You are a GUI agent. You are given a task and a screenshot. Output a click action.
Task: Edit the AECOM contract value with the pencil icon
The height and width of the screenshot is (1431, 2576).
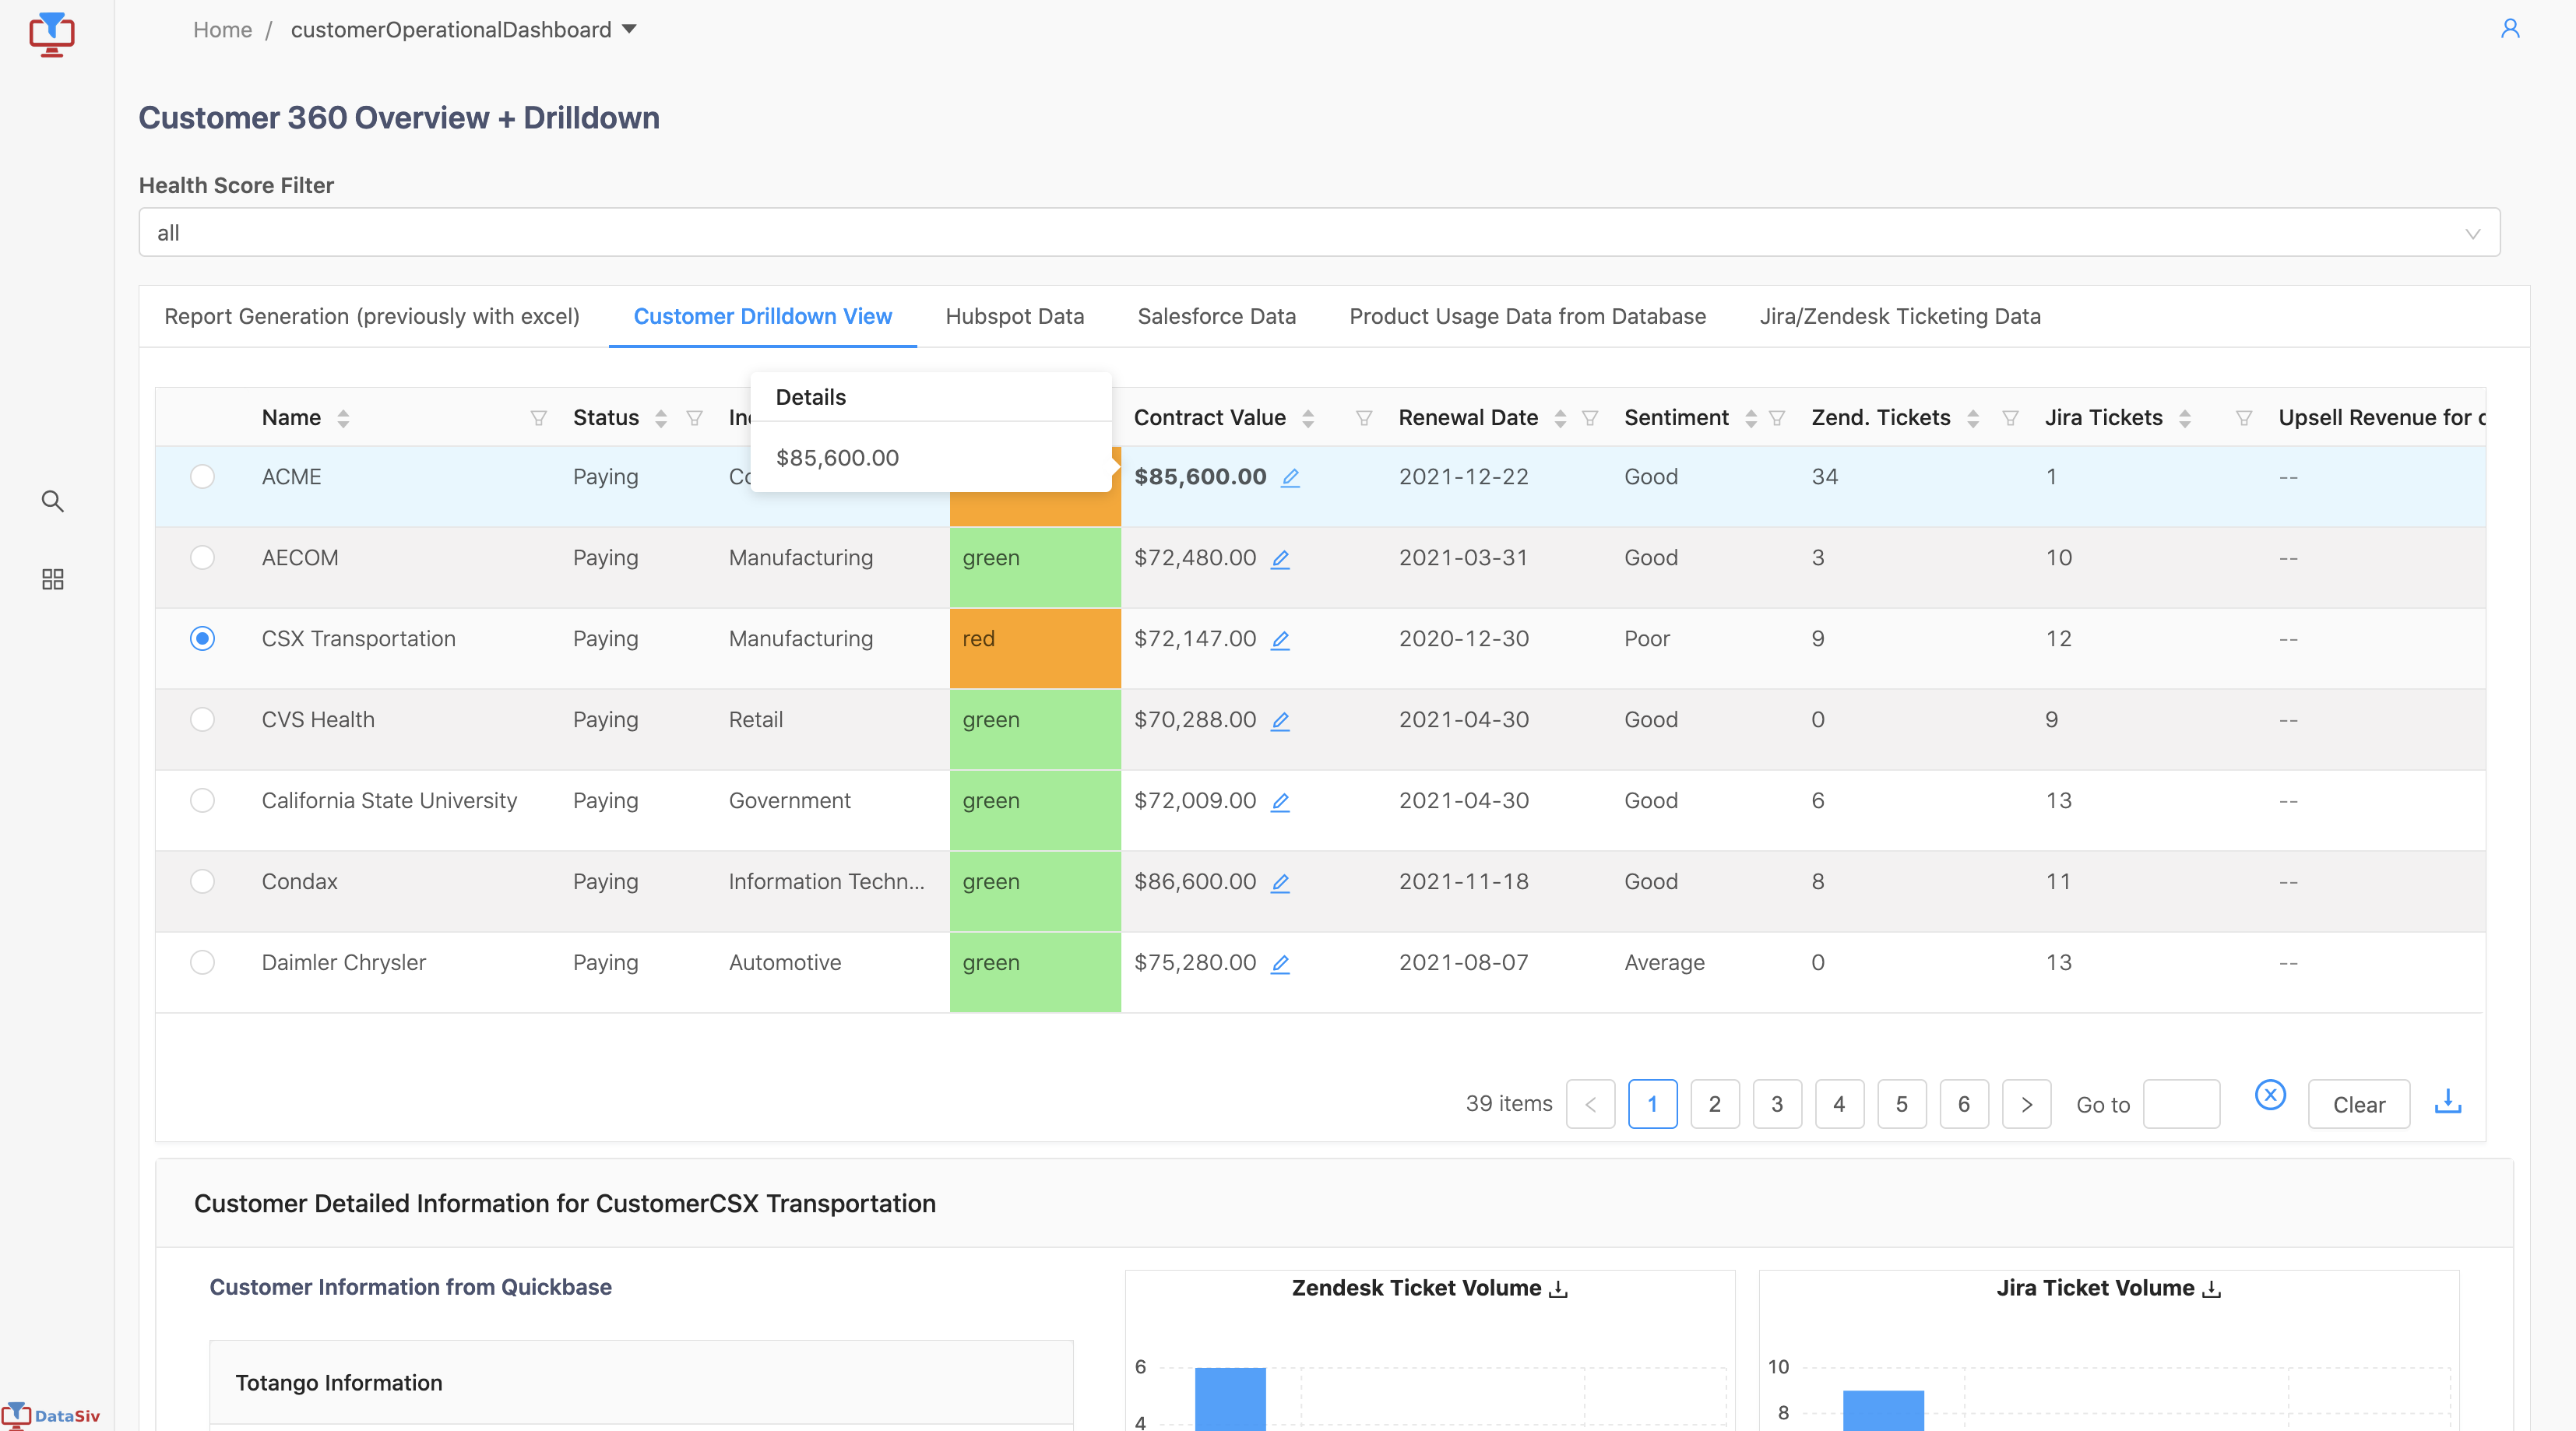tap(1280, 559)
